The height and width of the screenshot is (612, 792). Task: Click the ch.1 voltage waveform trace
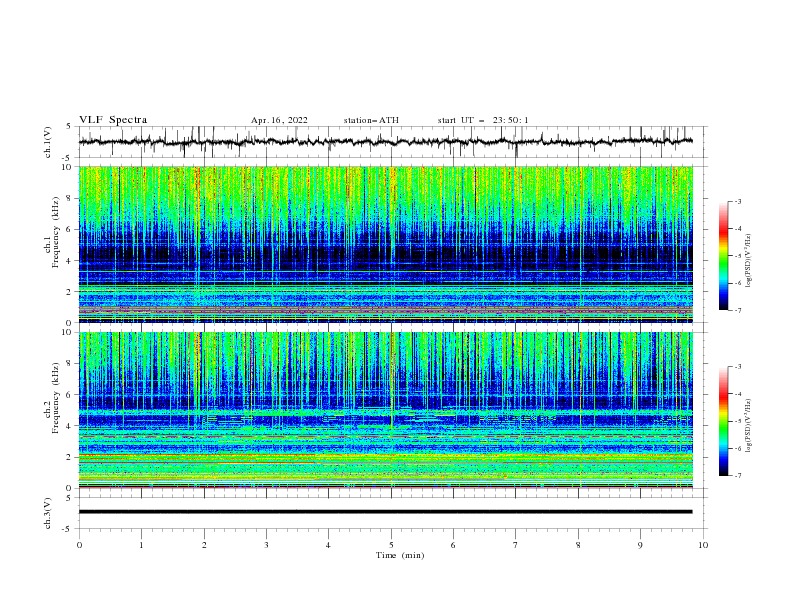pyautogui.click(x=386, y=142)
